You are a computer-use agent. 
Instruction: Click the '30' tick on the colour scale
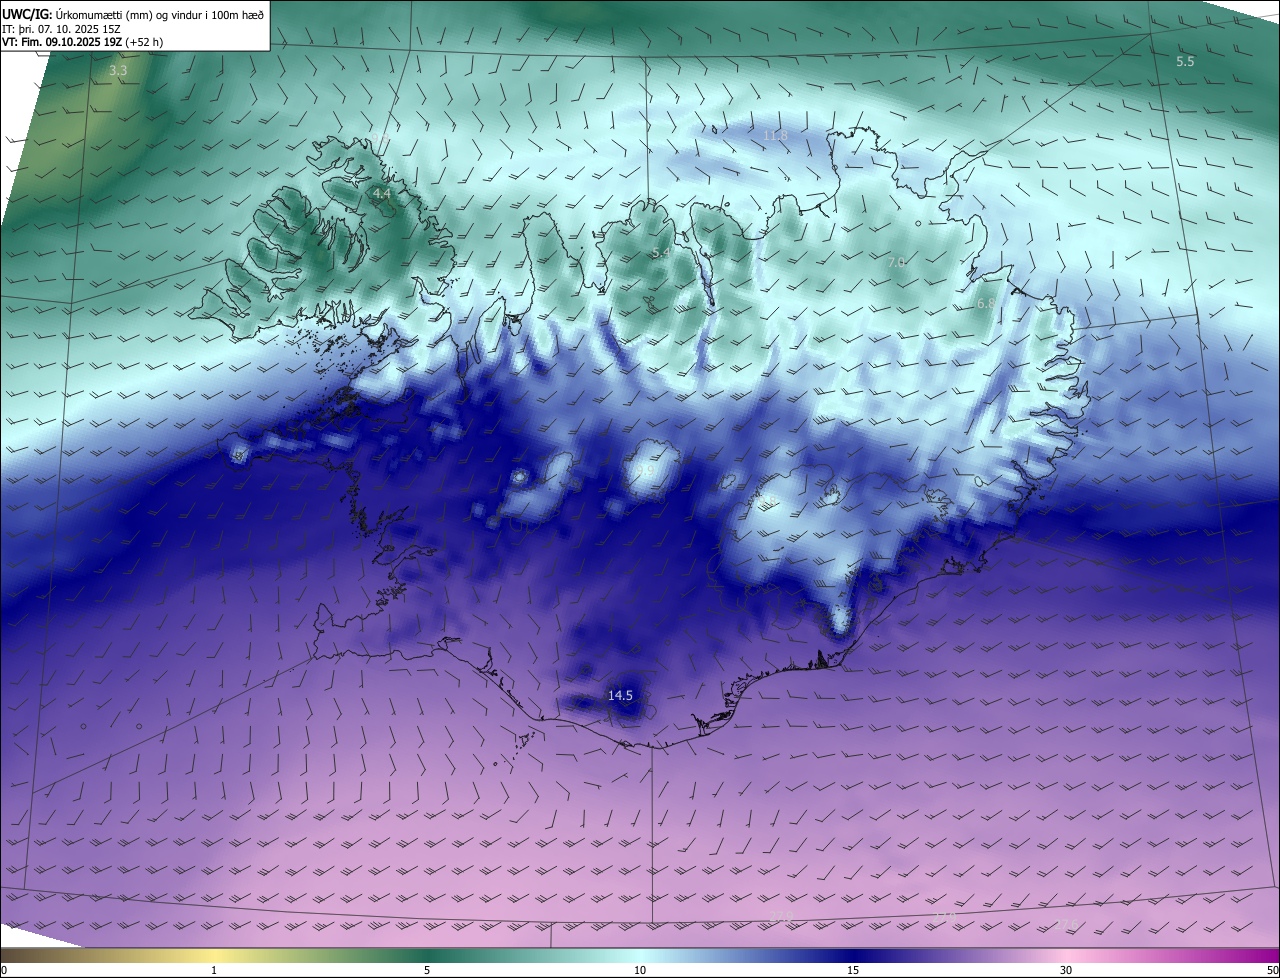pos(1066,970)
